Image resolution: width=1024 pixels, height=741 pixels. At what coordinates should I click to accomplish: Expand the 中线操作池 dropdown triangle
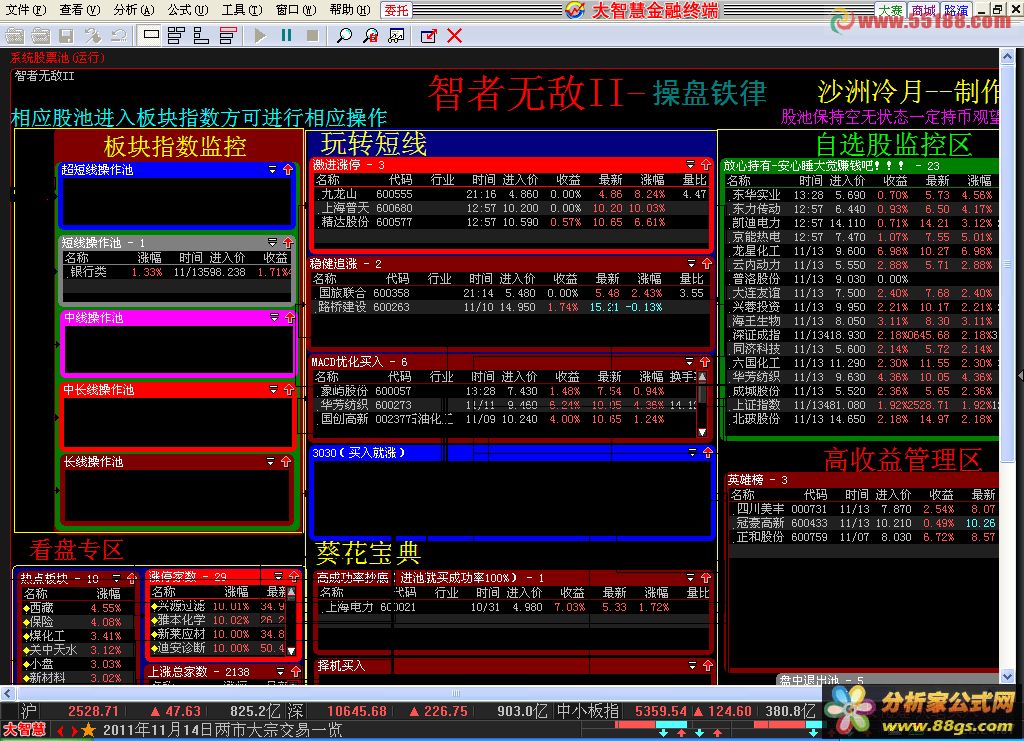tap(274, 317)
